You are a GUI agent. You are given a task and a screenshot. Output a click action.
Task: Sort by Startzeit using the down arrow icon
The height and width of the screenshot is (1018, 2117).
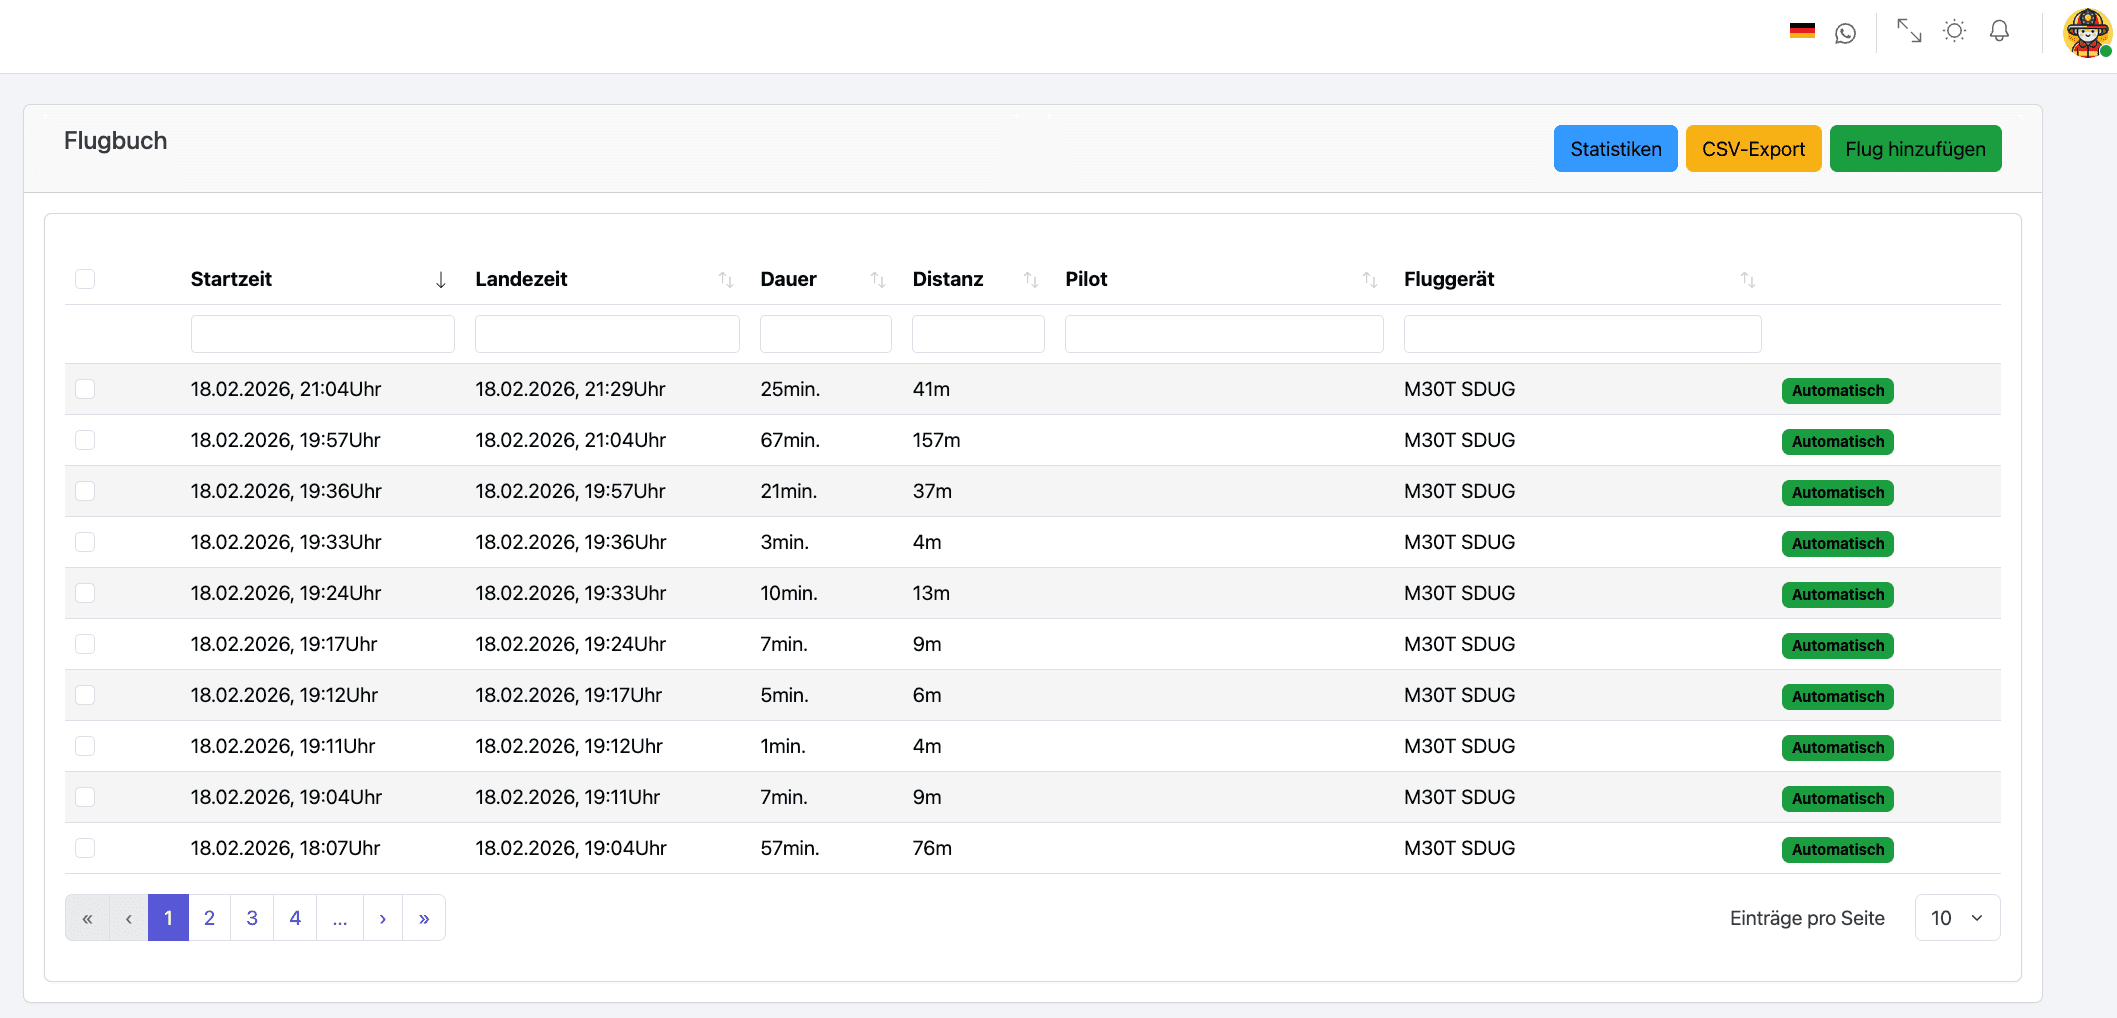point(440,280)
